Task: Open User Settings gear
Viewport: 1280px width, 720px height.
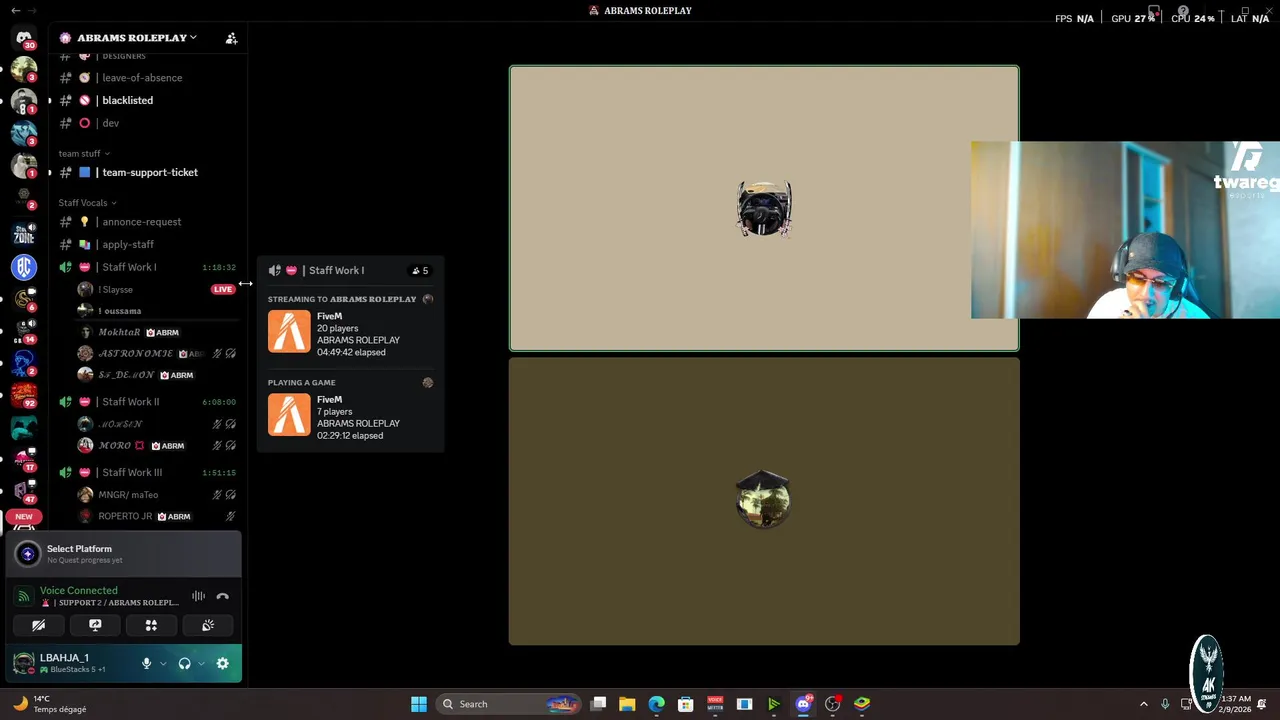Action: click(222, 663)
